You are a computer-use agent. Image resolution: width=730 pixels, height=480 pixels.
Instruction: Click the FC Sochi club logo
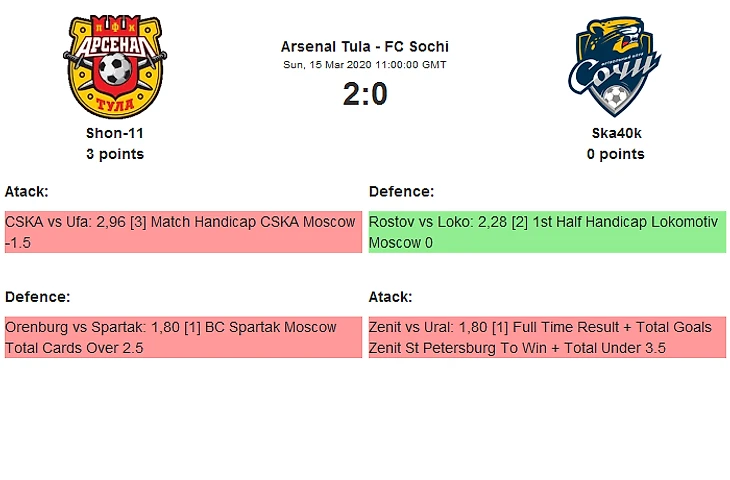pos(615,66)
